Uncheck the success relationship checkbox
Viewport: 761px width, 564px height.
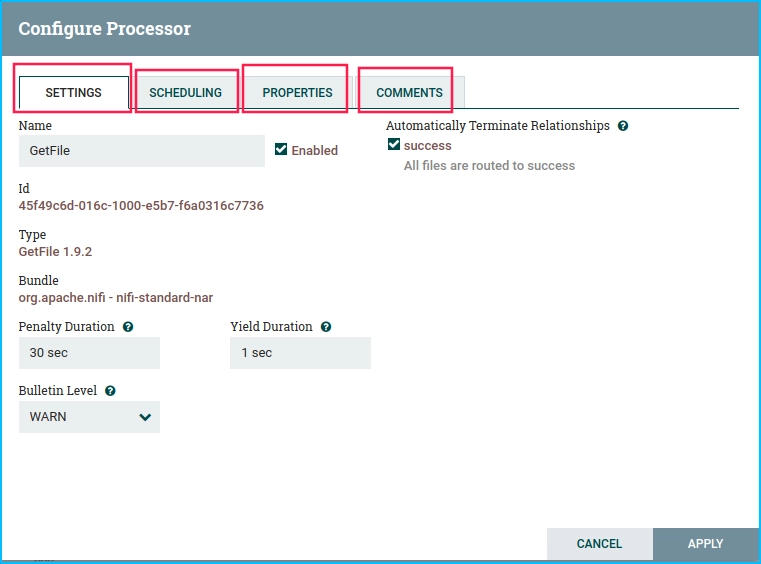pos(394,144)
